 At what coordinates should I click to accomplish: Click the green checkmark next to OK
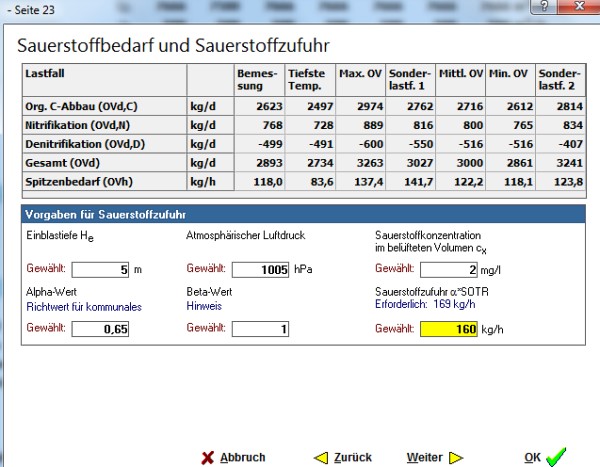557,457
